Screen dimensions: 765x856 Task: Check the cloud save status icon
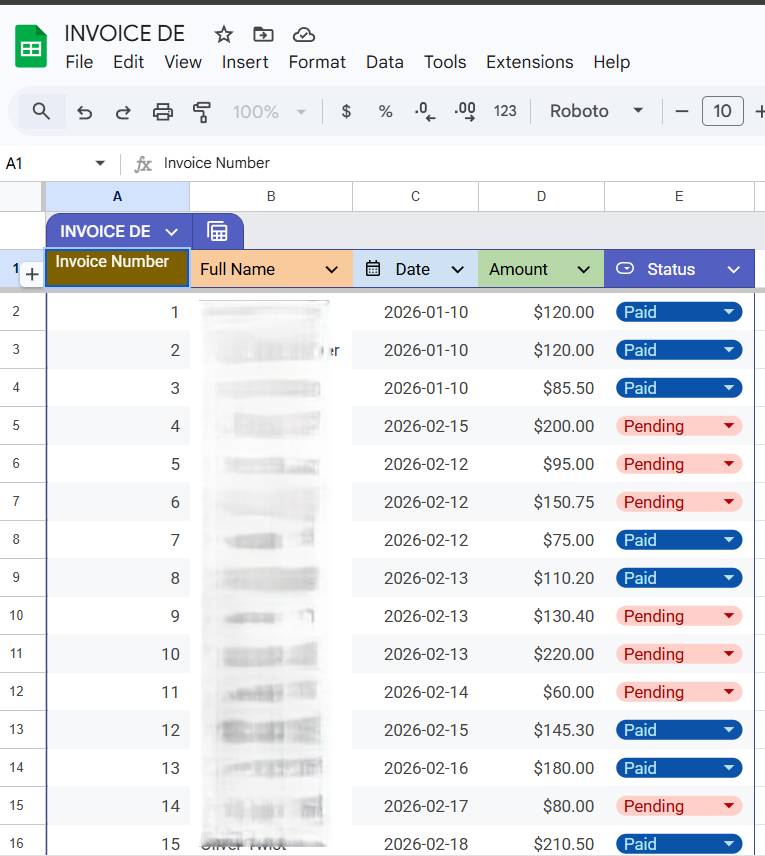pos(304,34)
